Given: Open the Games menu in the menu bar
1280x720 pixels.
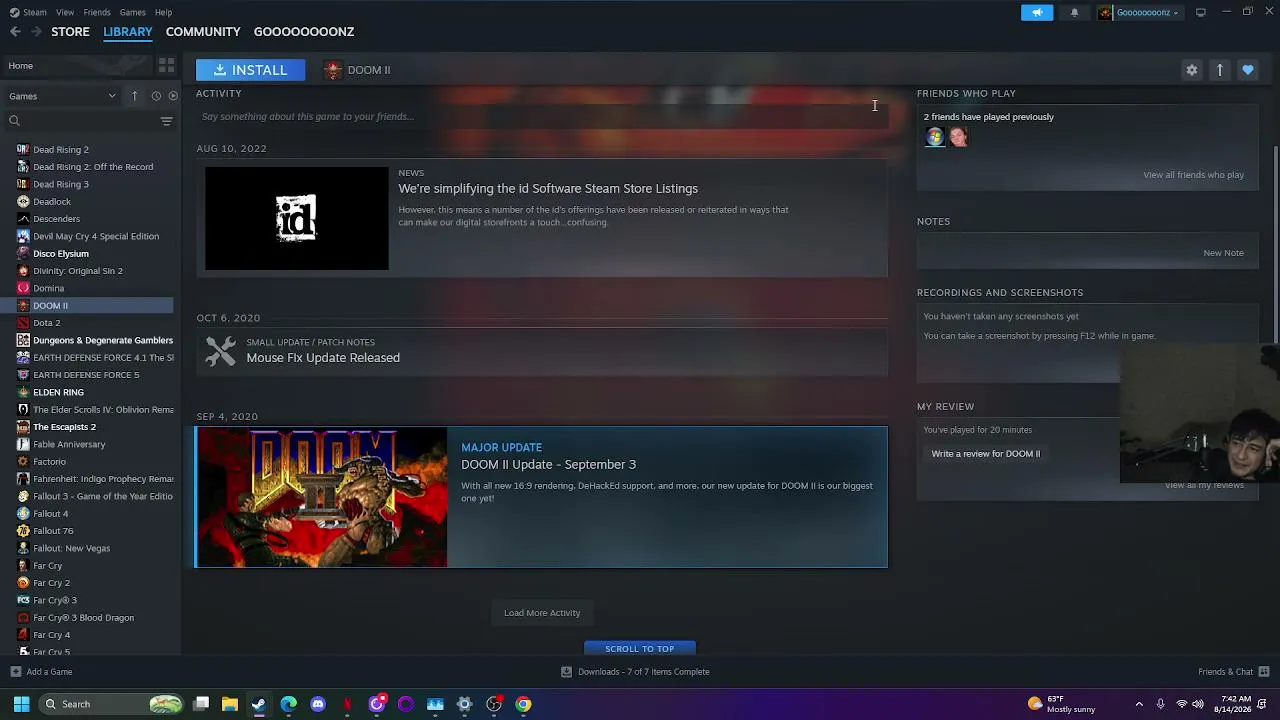Looking at the screenshot, I should (132, 12).
